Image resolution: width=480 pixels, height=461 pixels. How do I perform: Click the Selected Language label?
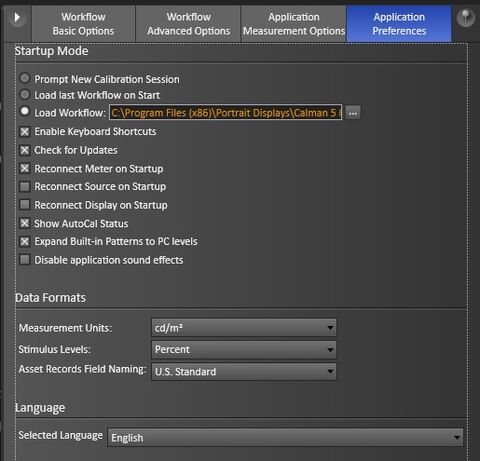pyautogui.click(x=61, y=435)
